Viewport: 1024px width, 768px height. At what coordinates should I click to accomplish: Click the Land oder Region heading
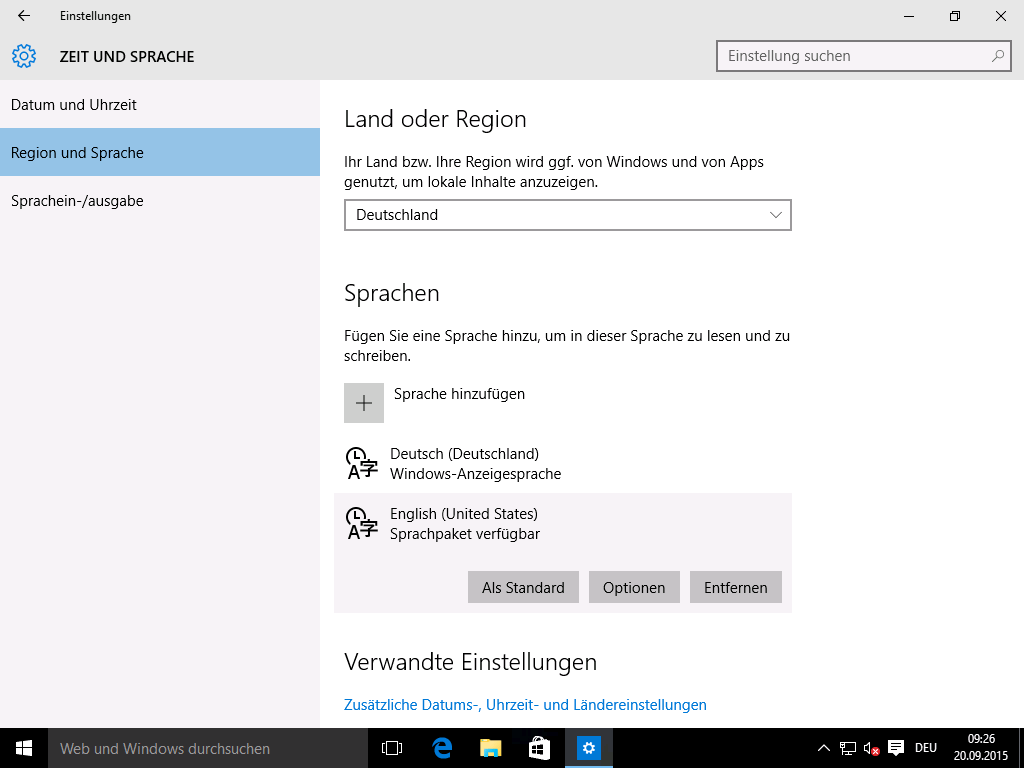coord(435,120)
